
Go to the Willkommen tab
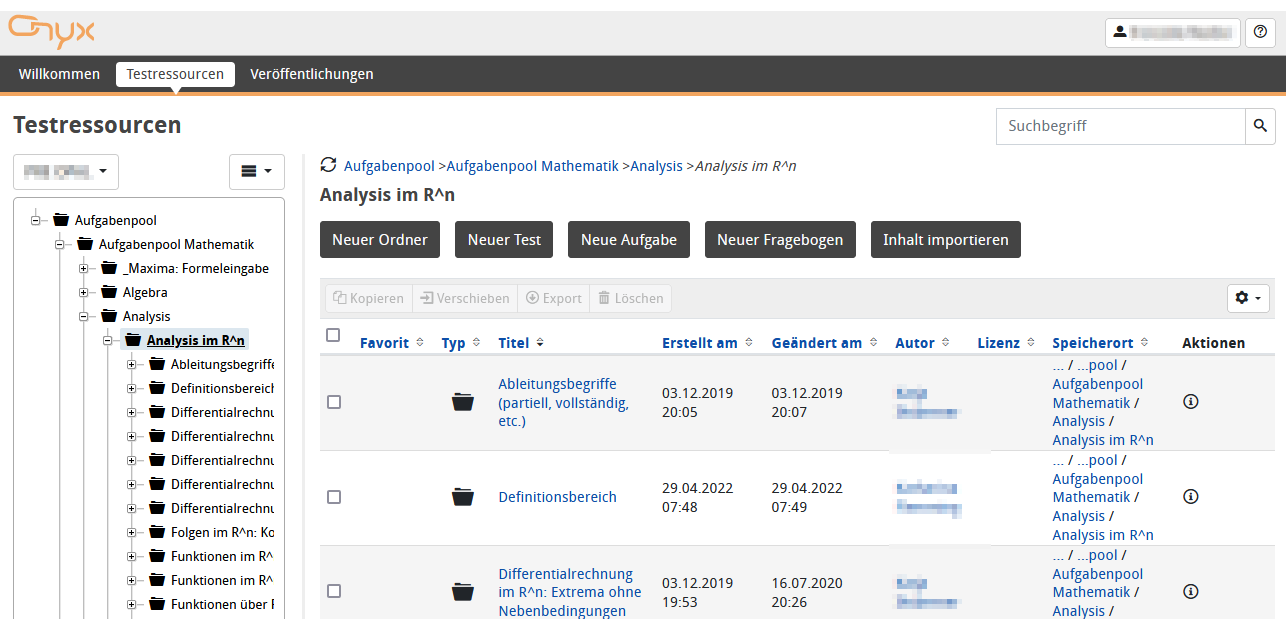click(x=59, y=74)
